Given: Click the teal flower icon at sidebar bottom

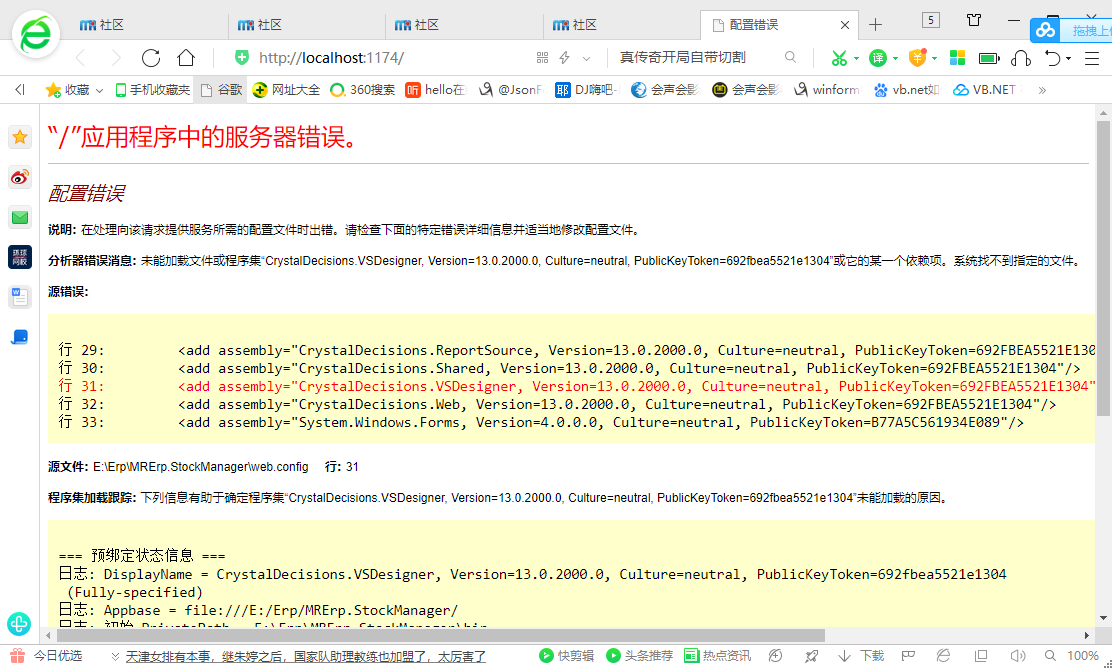Looking at the screenshot, I should click(19, 624).
